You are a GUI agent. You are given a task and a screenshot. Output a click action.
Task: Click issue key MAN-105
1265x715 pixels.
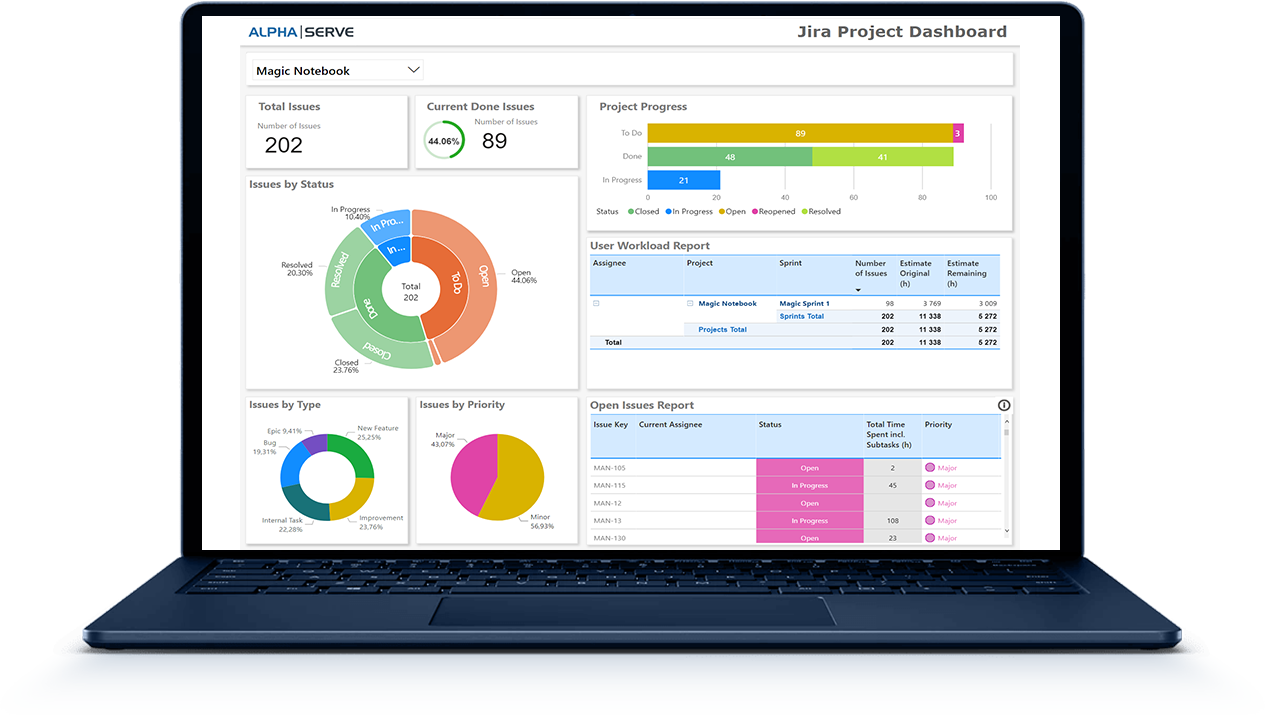click(609, 468)
